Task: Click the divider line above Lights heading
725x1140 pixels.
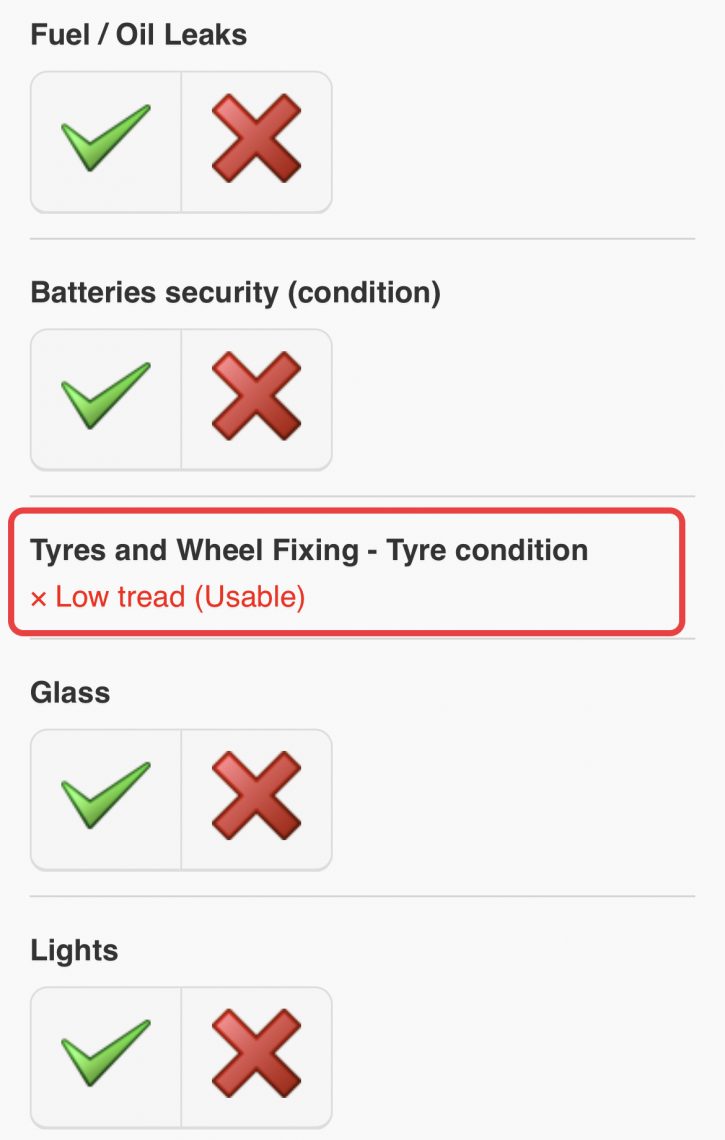Action: [x=362, y=896]
